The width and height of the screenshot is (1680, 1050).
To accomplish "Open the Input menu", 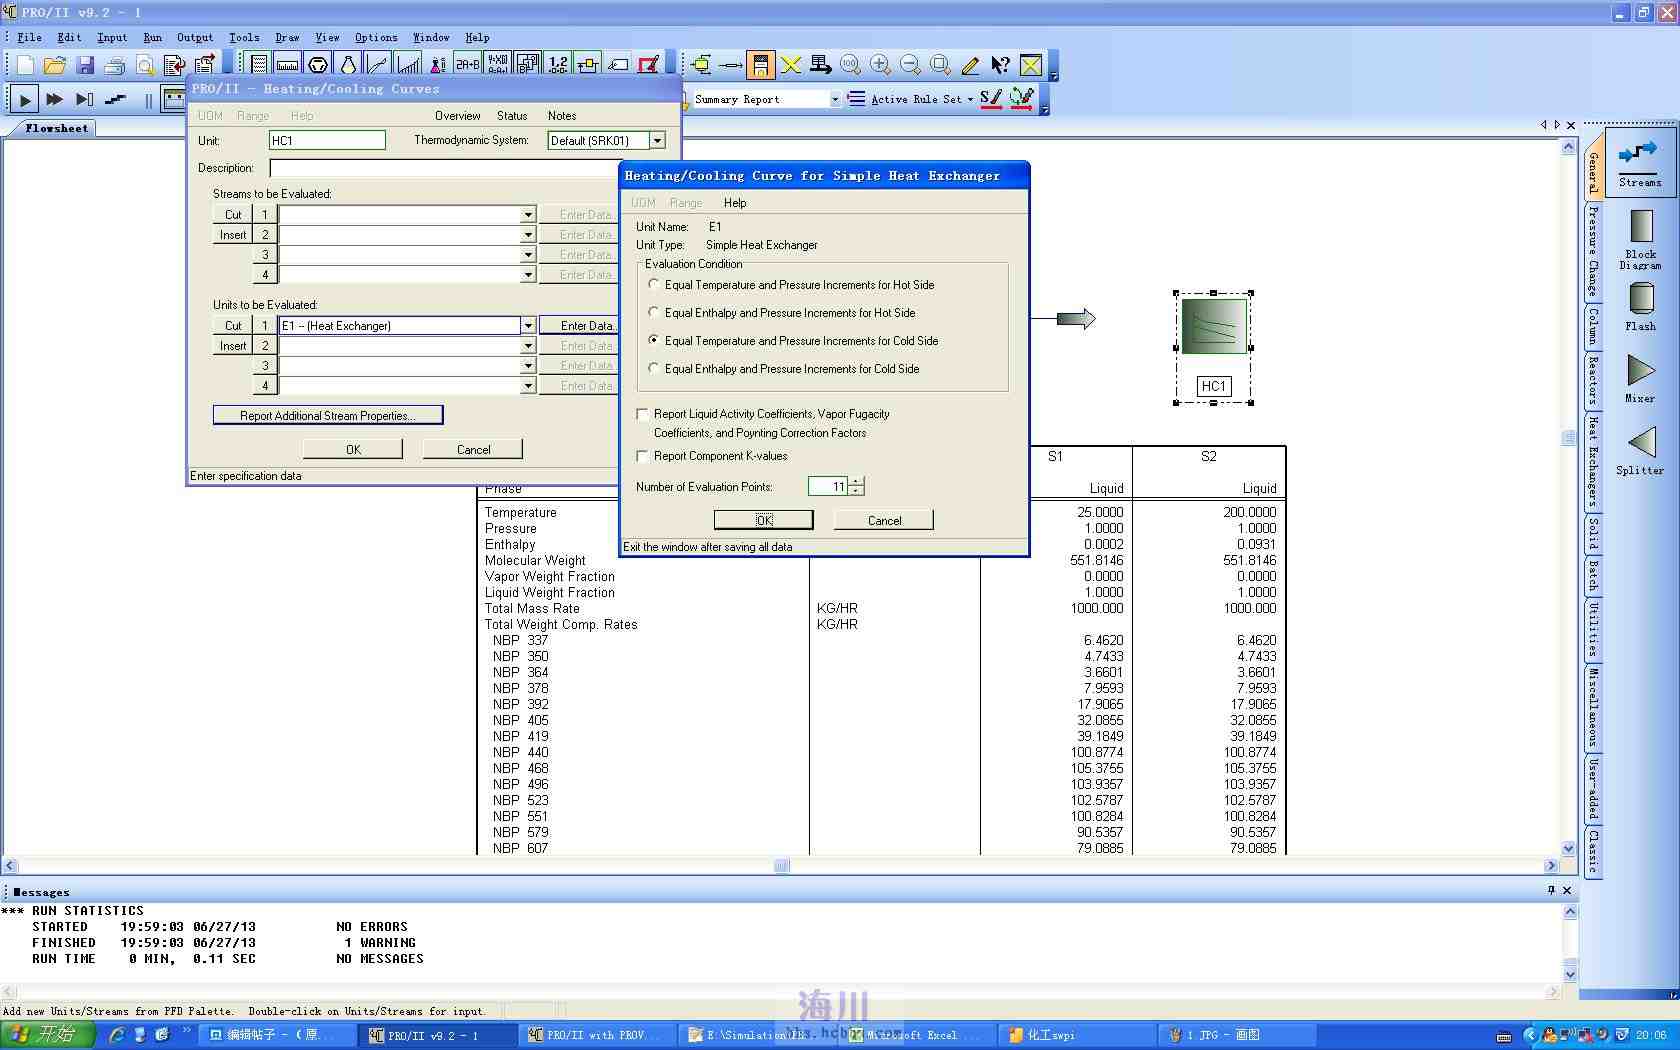I will (x=112, y=38).
